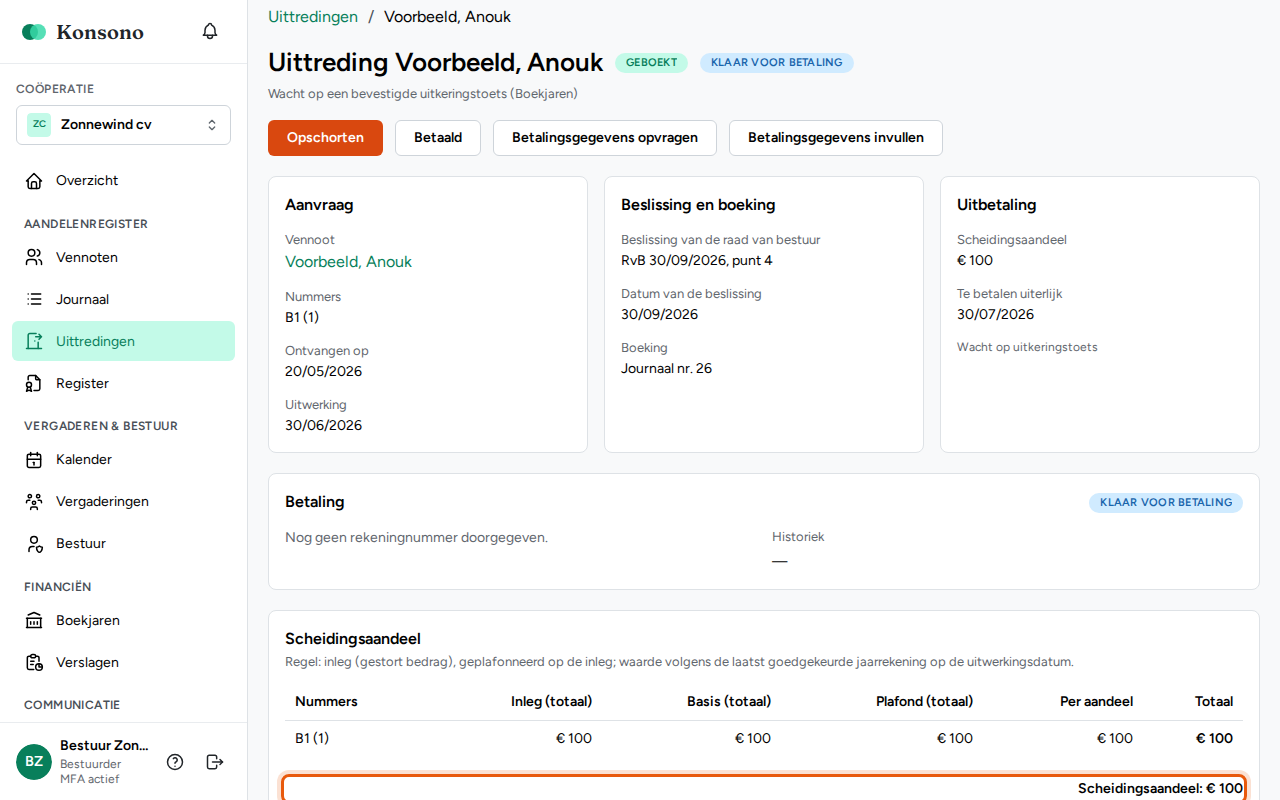This screenshot has width=1280, height=800.
Task: Click the Inleg (totaal) column header
Action: coord(551,702)
